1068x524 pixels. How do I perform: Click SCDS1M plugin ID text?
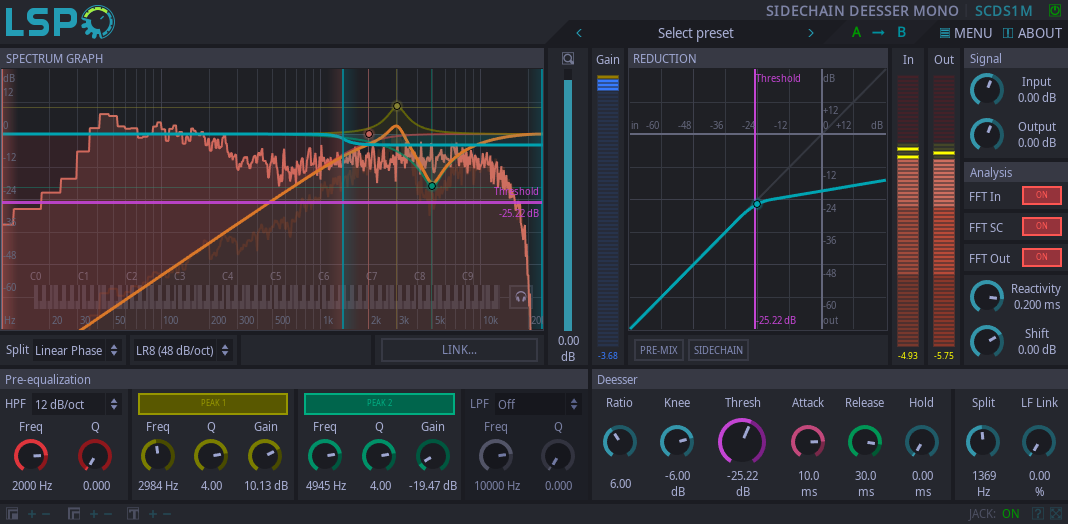click(x=1003, y=11)
